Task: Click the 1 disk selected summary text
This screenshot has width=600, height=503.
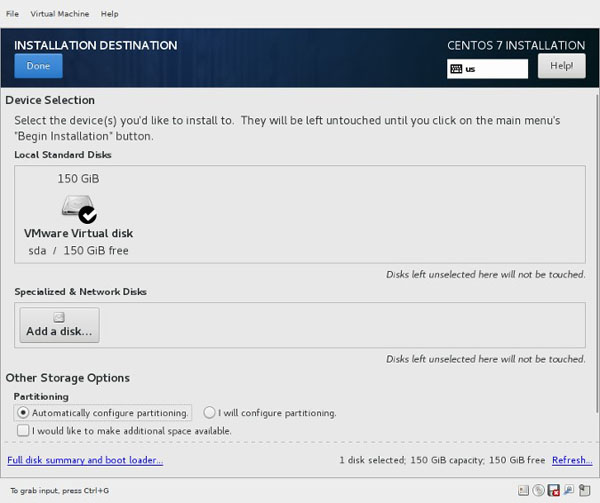Action: (442, 460)
